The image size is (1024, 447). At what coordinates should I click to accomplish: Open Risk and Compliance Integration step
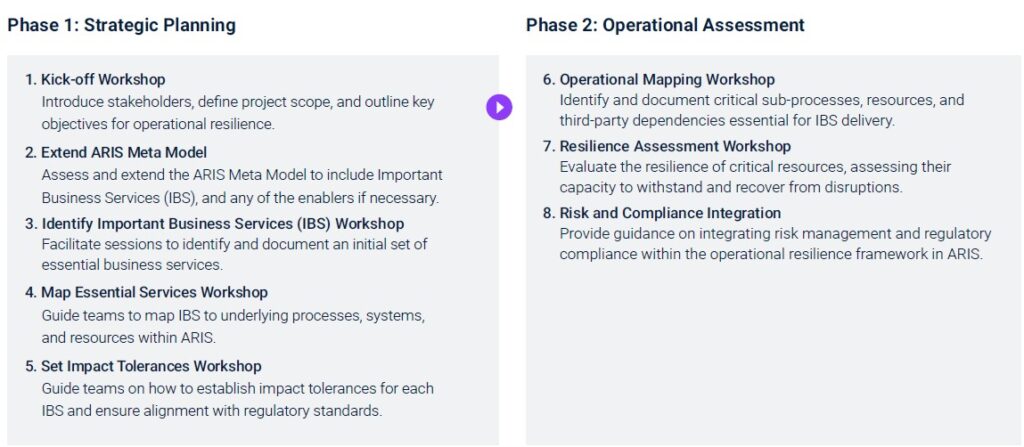[x=662, y=213]
